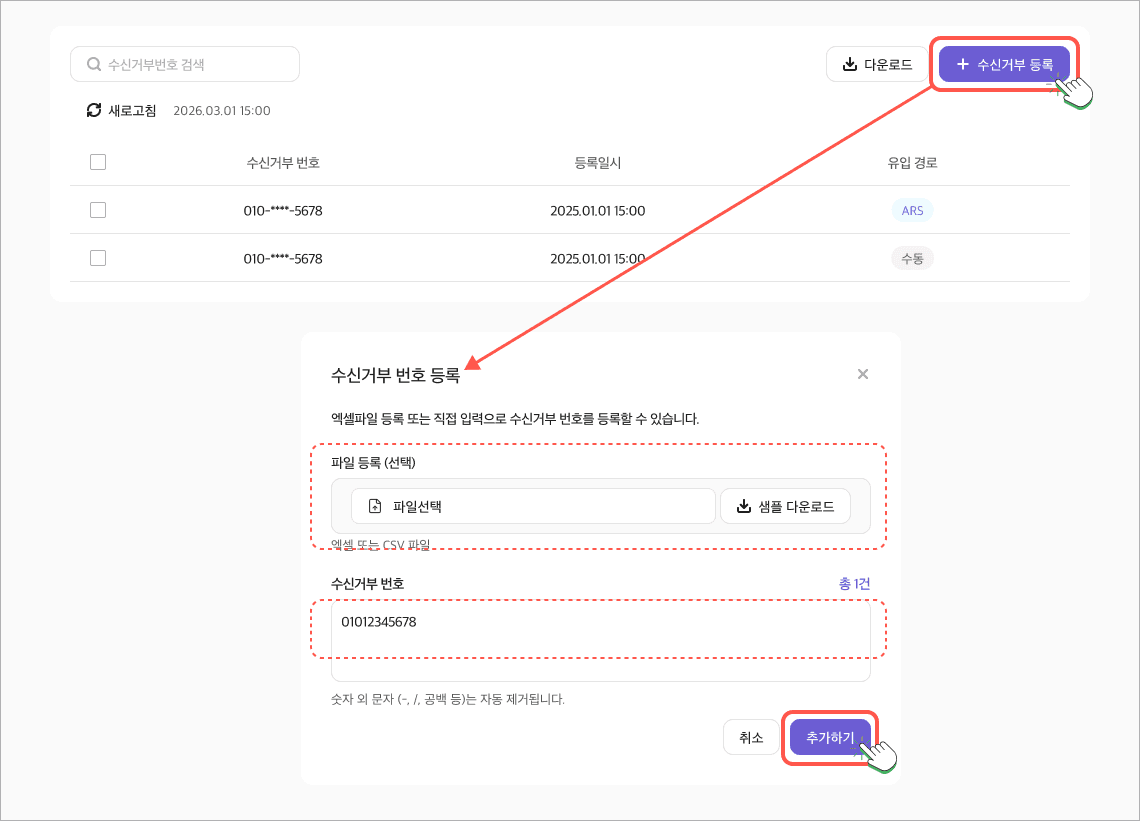Check the row with ARS source
The width and height of the screenshot is (1140, 821).
coord(98,210)
